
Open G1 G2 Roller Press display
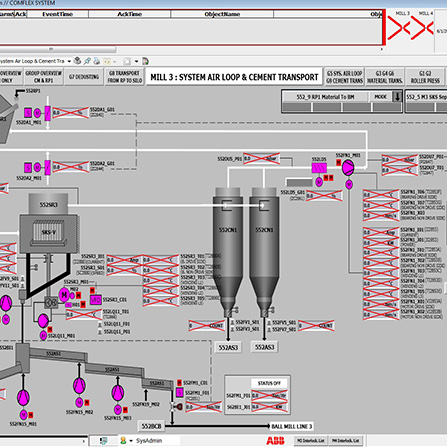(425, 77)
